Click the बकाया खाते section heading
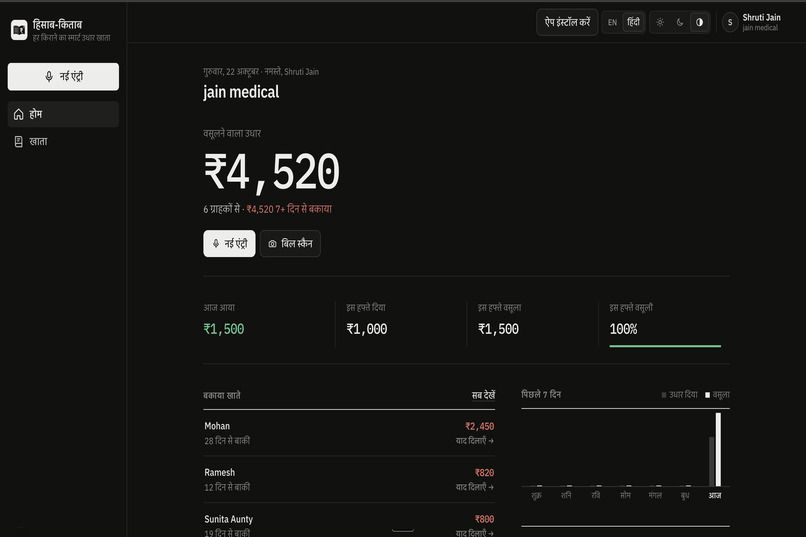This screenshot has width=806, height=537. [x=222, y=395]
